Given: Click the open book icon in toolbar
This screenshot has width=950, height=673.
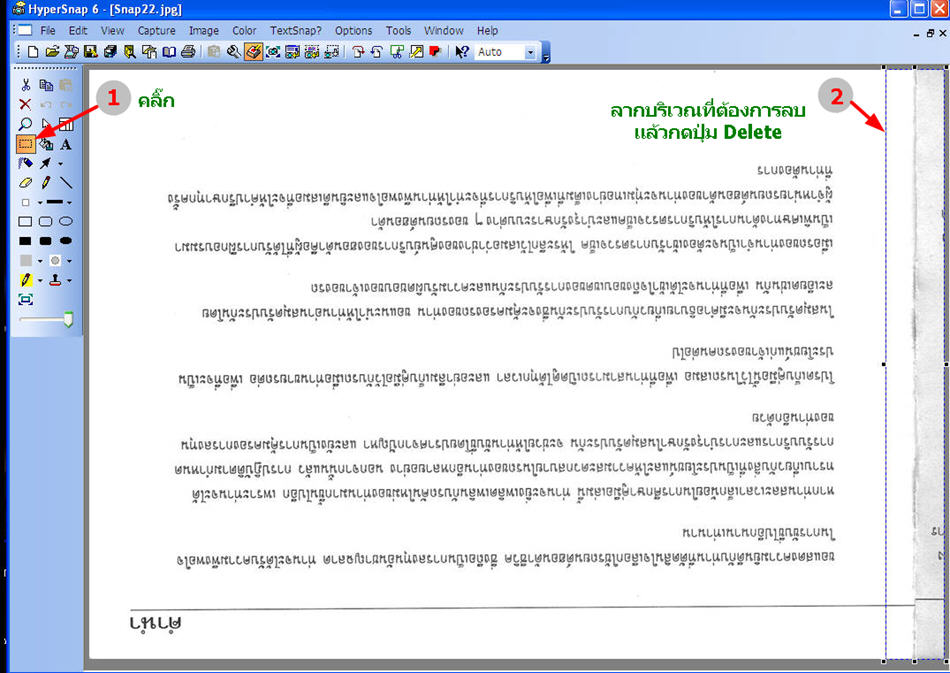Looking at the screenshot, I should [x=169, y=52].
